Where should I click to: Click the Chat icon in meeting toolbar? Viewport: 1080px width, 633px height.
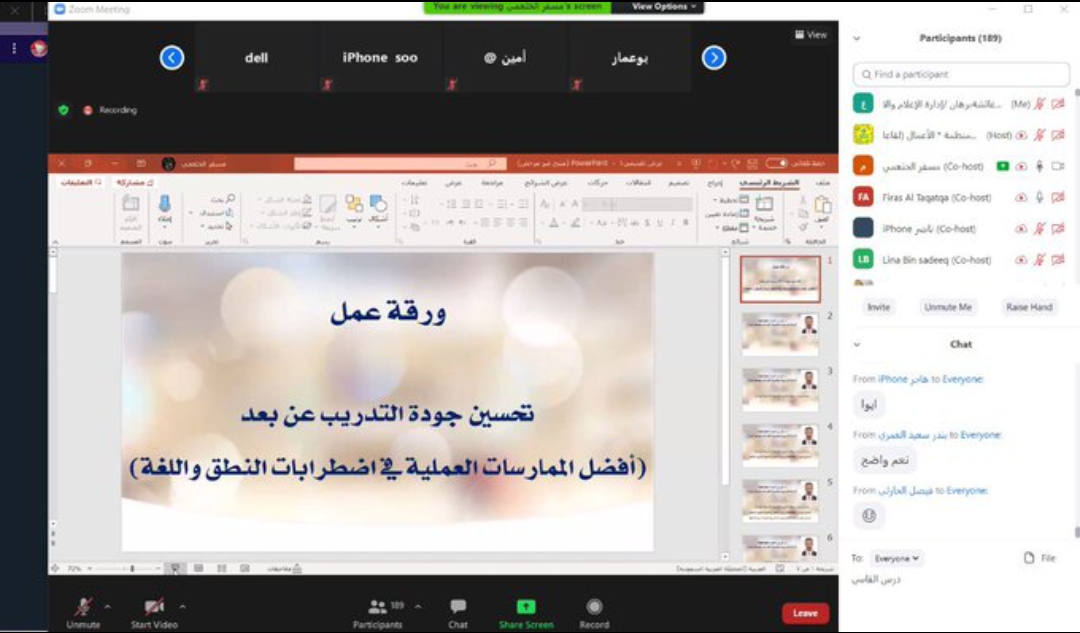point(458,607)
